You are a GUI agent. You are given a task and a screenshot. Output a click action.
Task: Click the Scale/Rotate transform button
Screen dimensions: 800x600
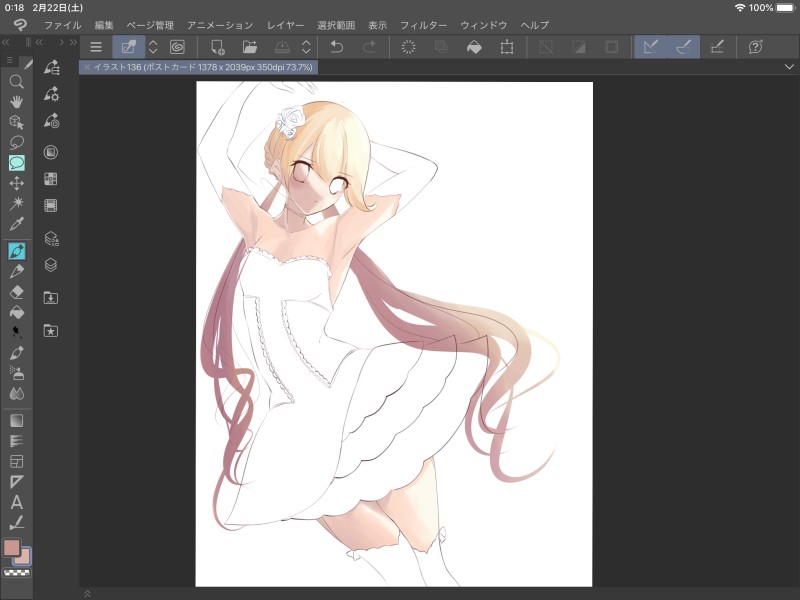(507, 47)
